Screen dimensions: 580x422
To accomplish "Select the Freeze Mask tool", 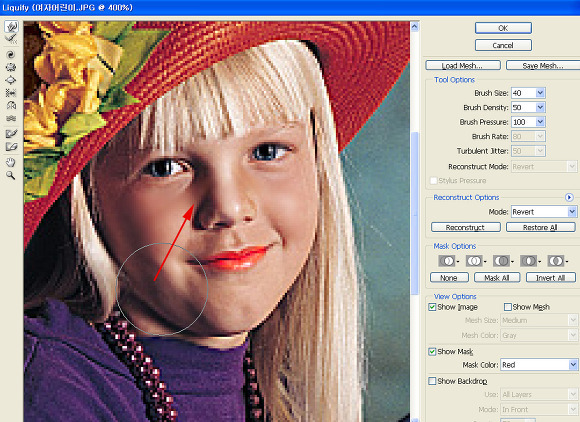I will [x=11, y=134].
